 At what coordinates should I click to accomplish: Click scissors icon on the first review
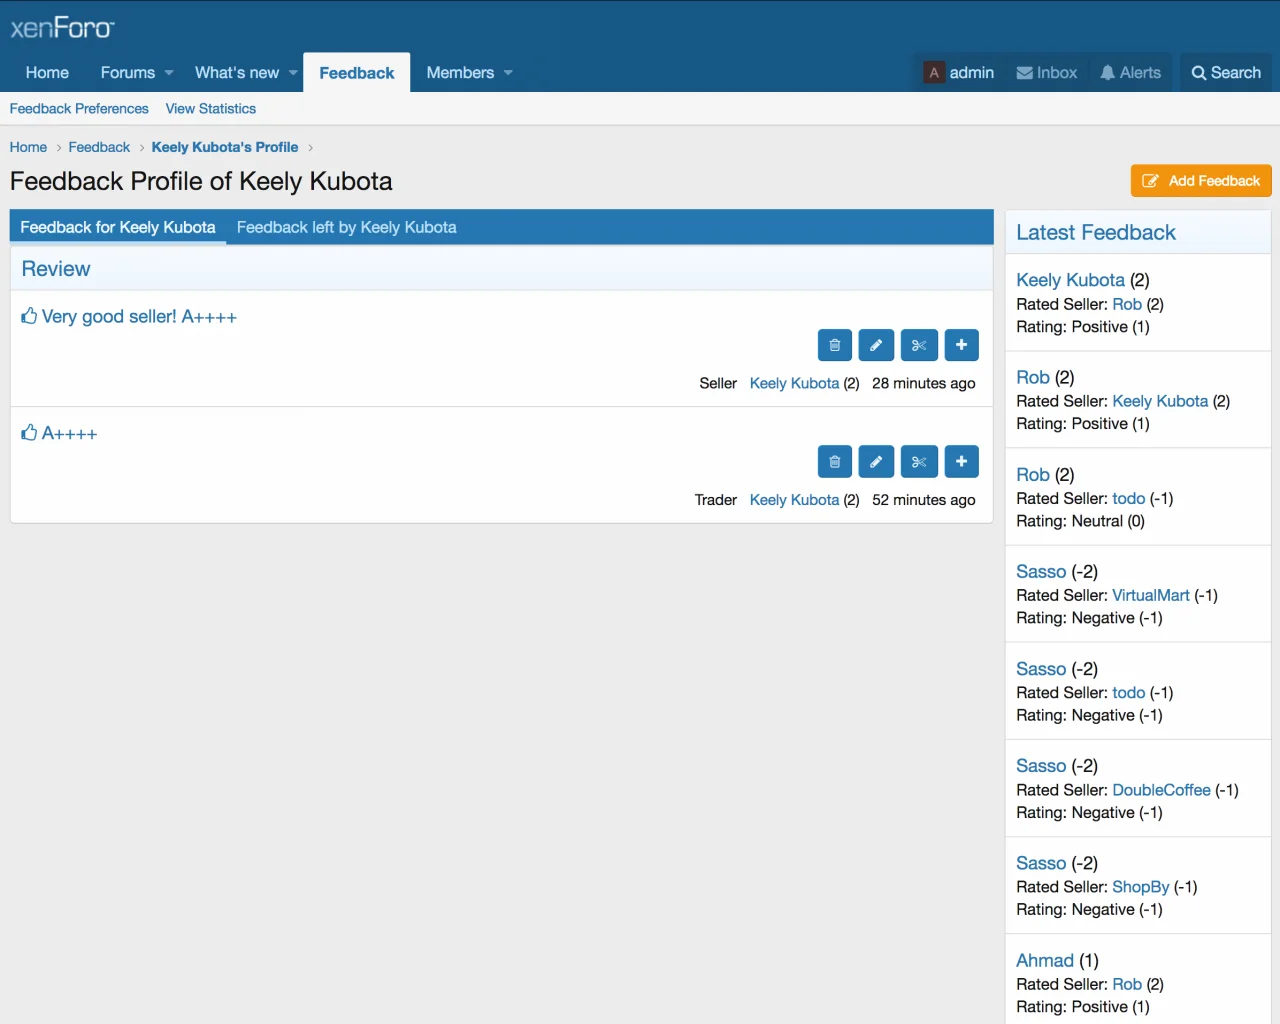(x=919, y=345)
